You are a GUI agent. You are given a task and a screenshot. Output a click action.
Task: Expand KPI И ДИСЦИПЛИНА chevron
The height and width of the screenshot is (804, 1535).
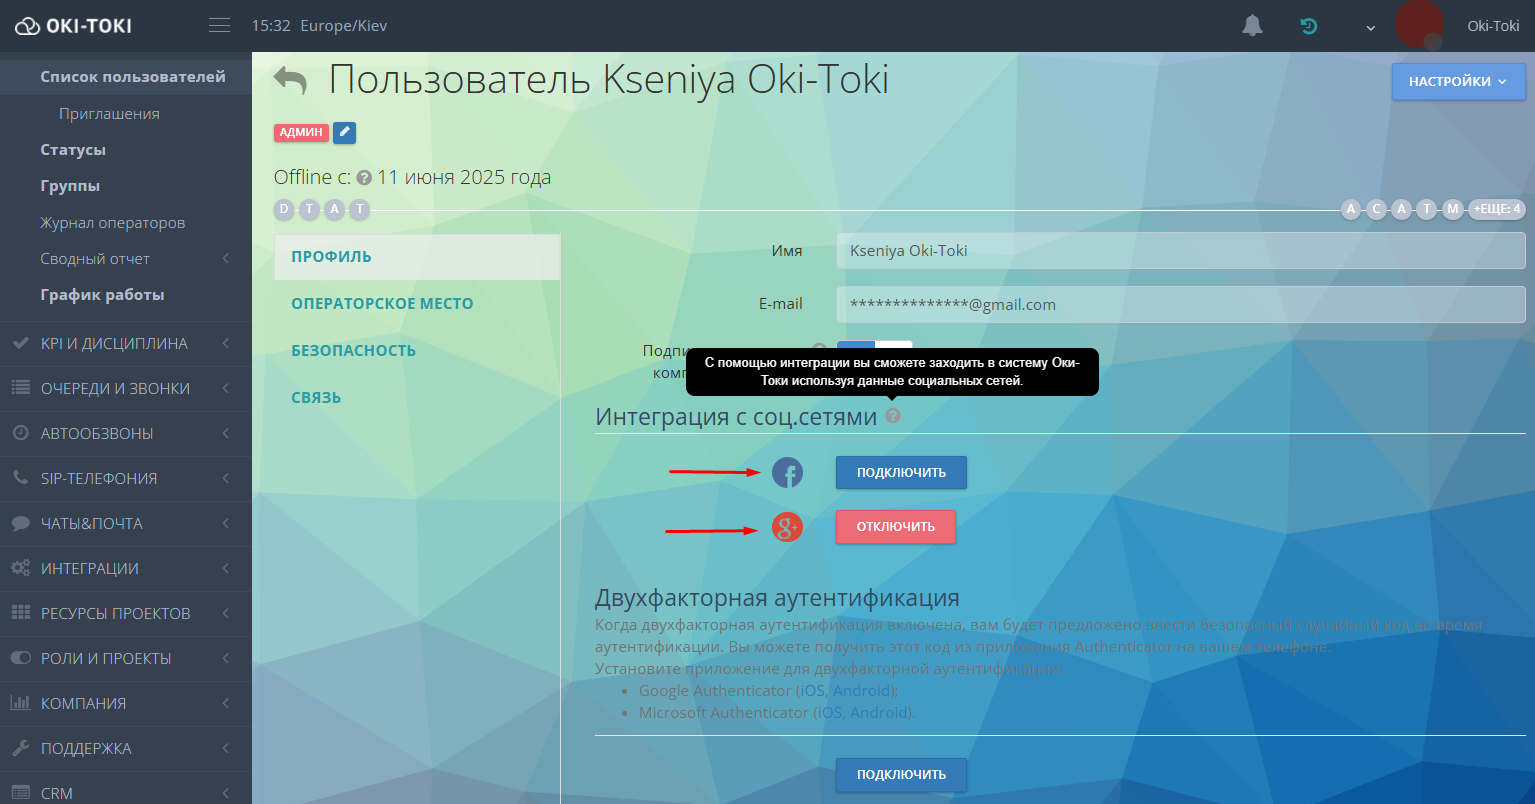[x=226, y=343]
